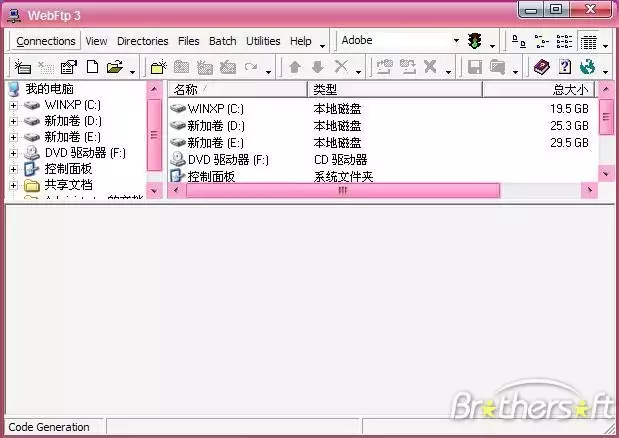Open the Connections menu
This screenshot has width=619, height=438.
[x=46, y=41]
